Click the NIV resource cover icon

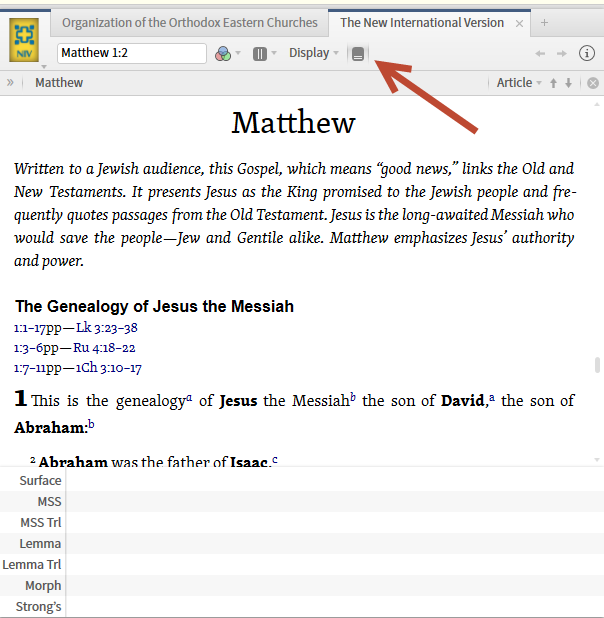pos(24,40)
